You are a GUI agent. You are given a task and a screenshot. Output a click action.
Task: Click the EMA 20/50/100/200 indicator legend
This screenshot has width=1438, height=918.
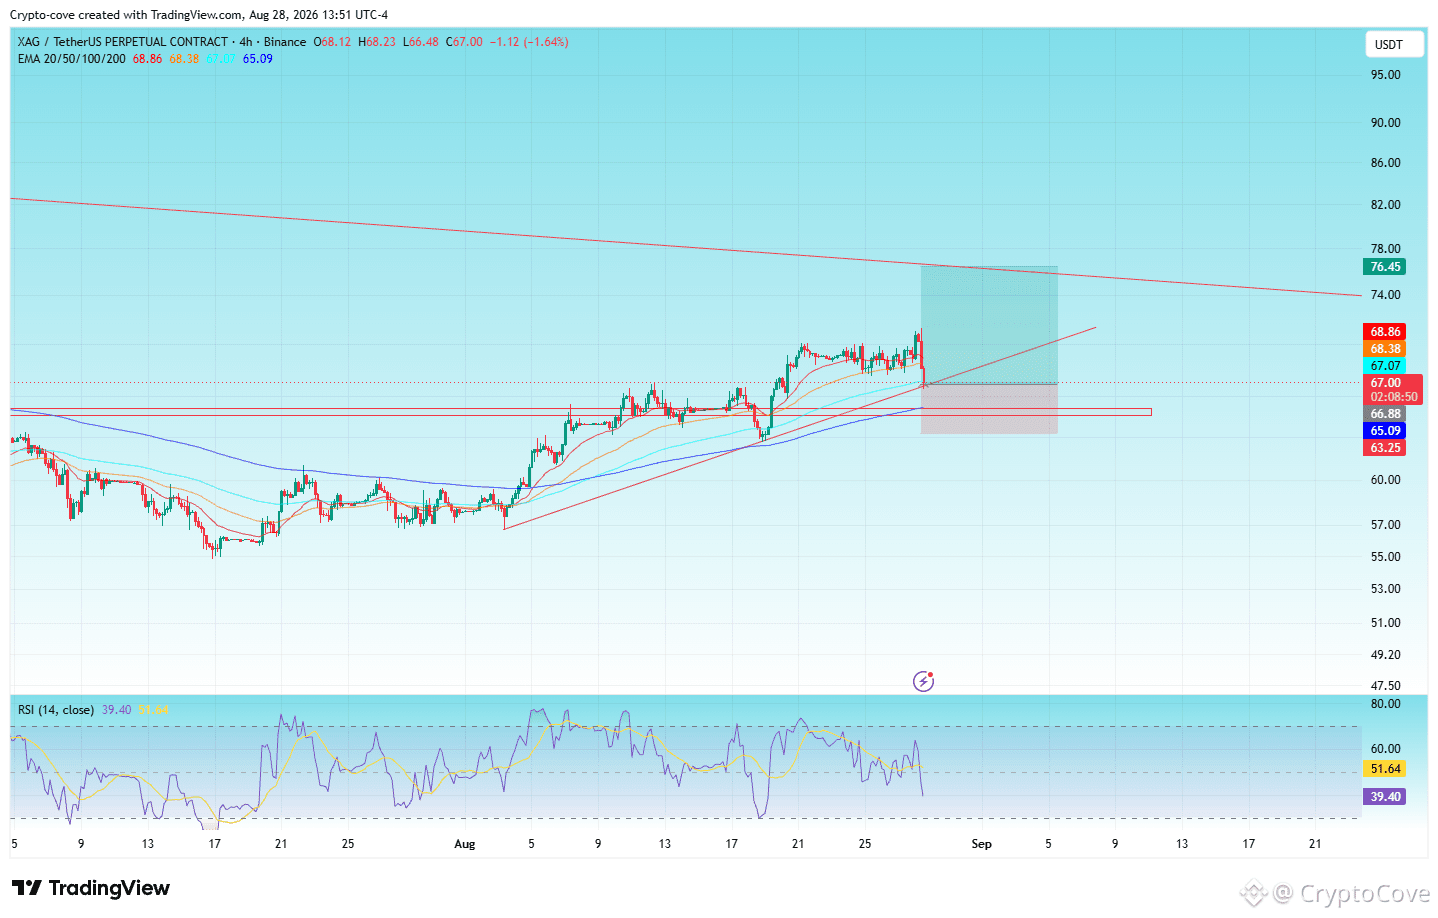(72, 59)
